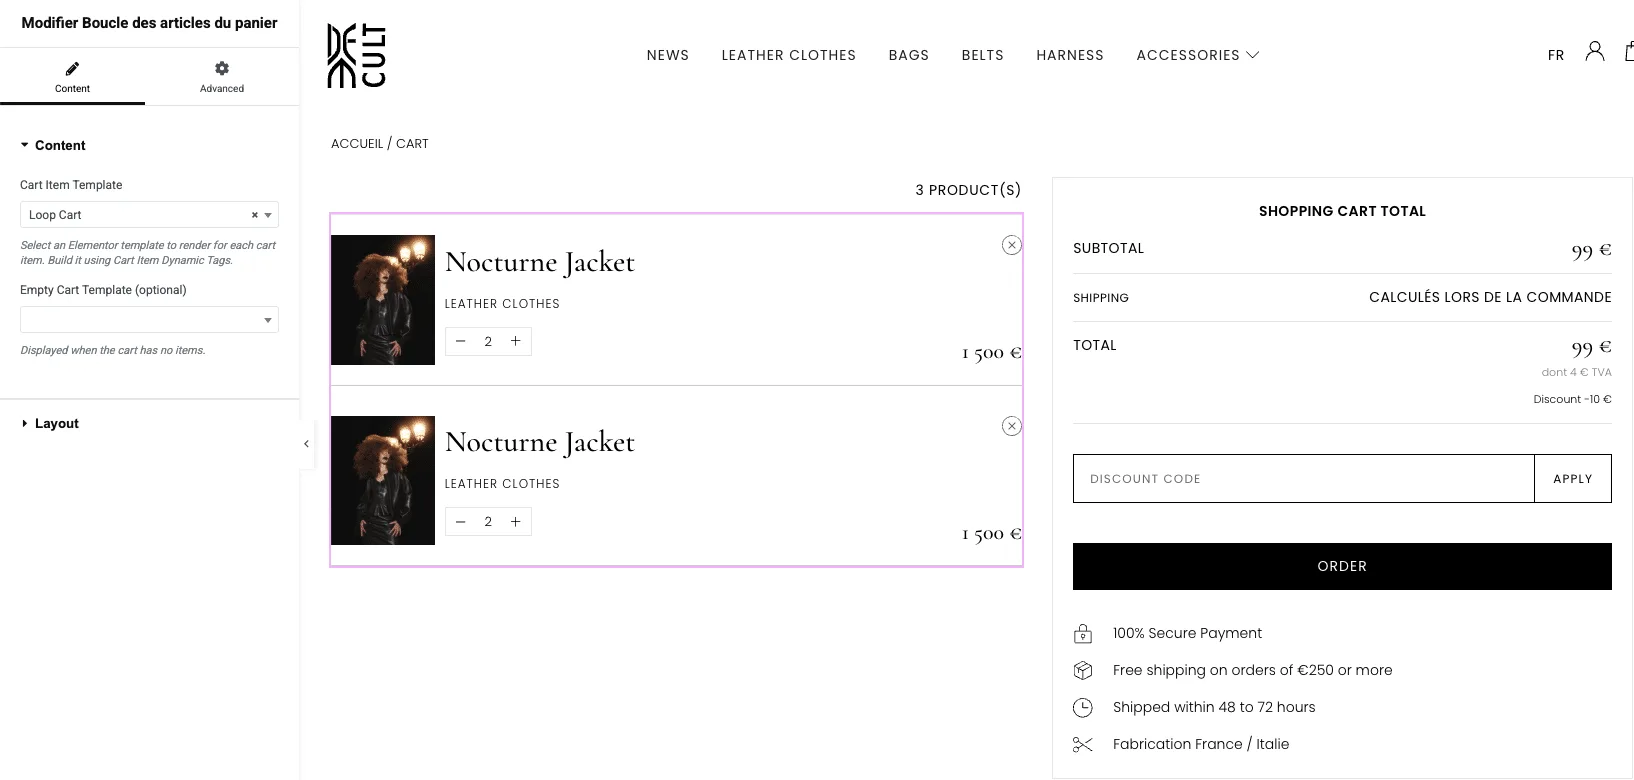Click the secure payment lock icon
Viewport: 1634px width, 780px height.
(1082, 633)
